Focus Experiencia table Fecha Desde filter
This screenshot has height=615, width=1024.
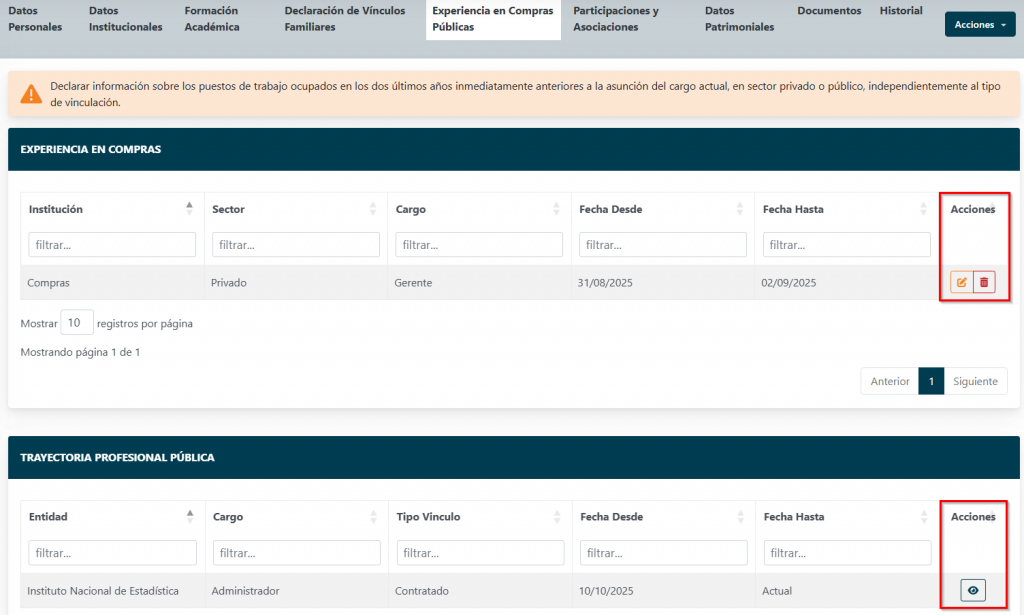click(x=662, y=245)
